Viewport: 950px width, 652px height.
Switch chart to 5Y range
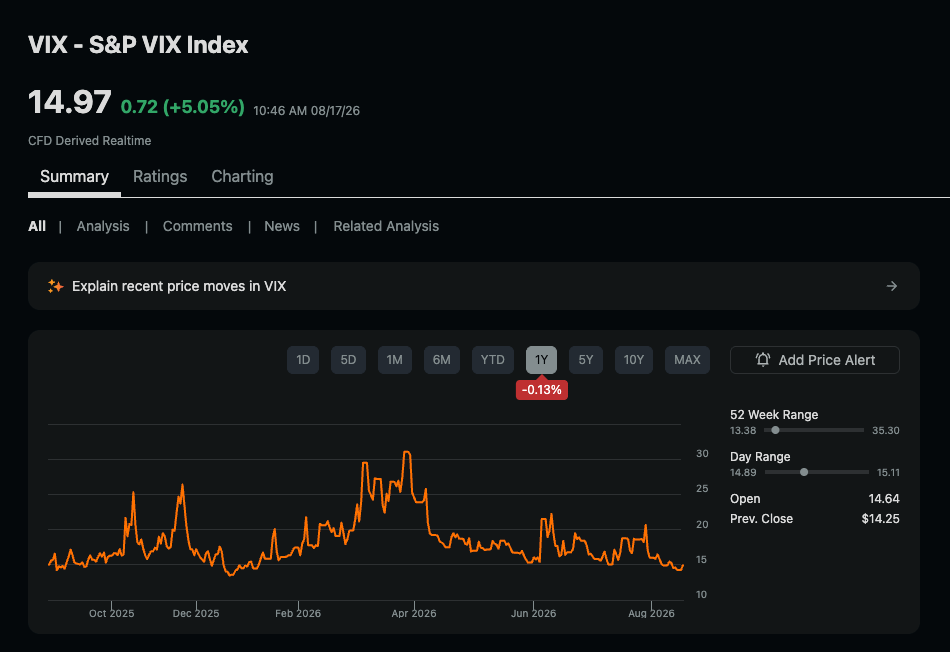(x=586, y=360)
